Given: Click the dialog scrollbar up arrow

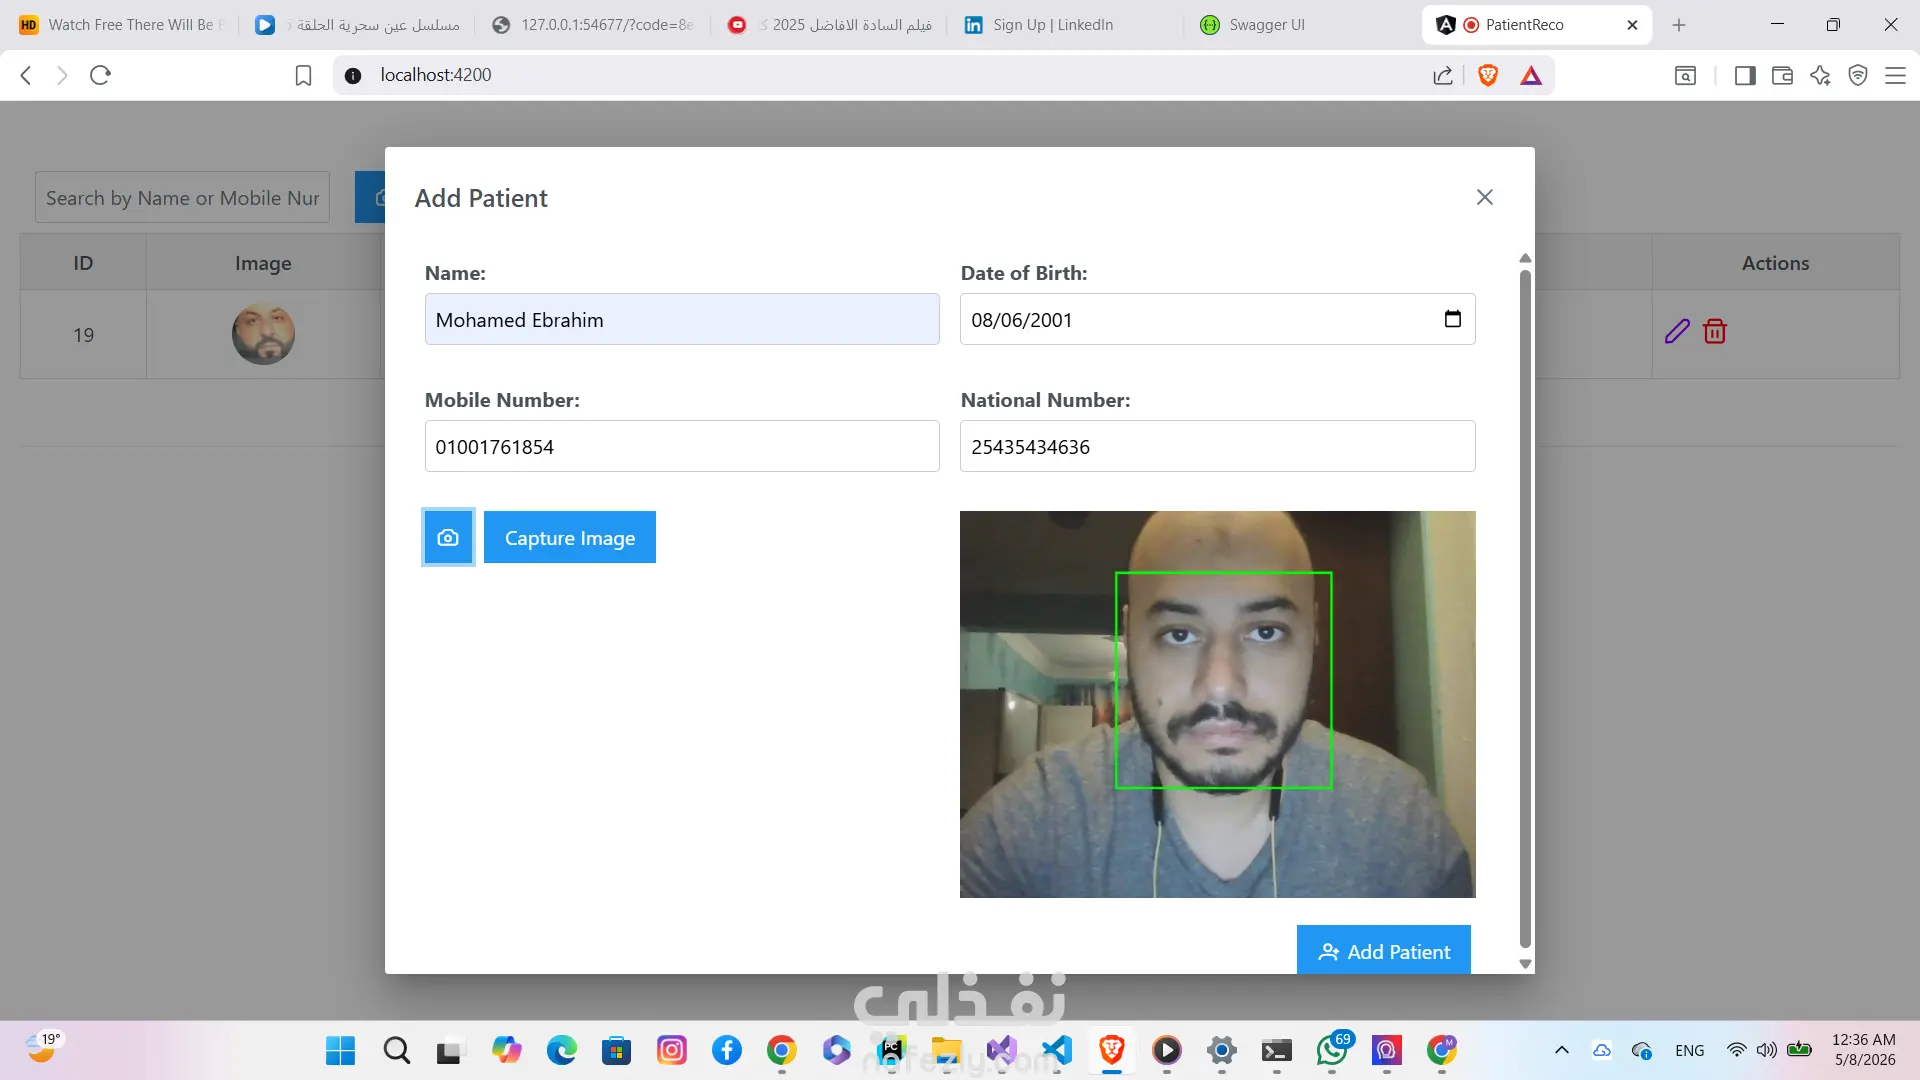Looking at the screenshot, I should [1525, 259].
